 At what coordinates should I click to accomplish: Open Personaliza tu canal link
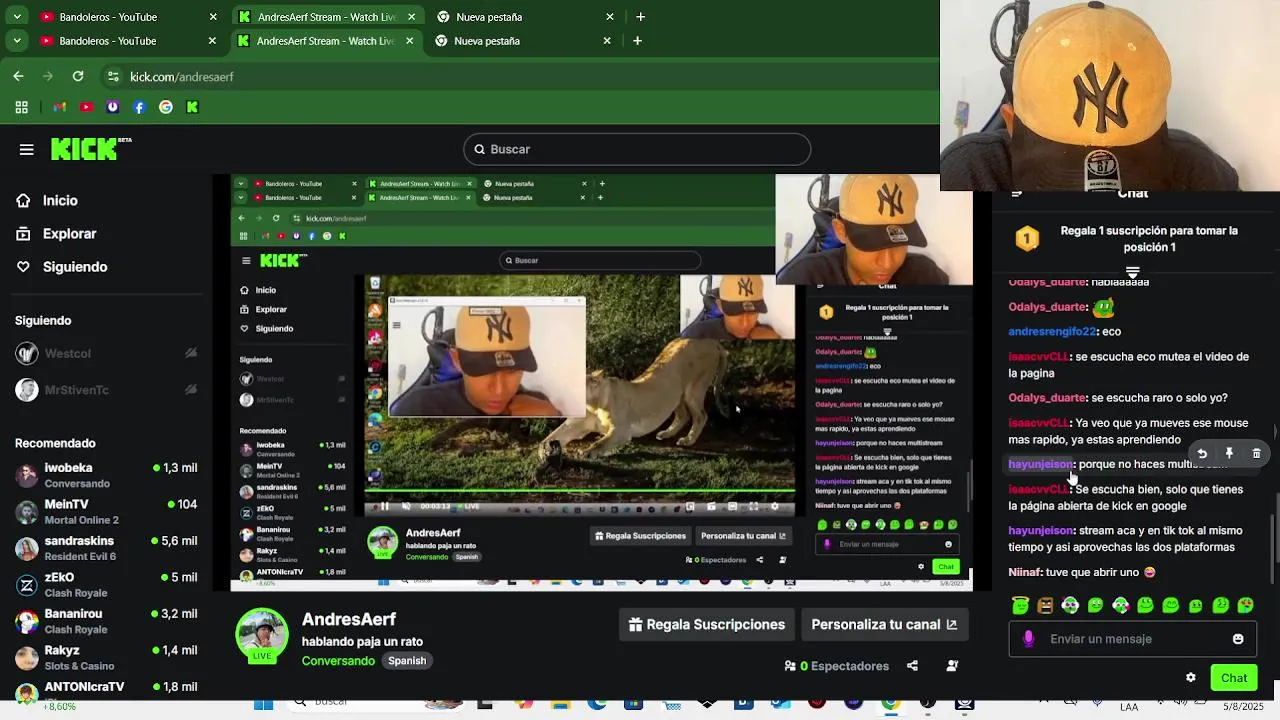(884, 624)
